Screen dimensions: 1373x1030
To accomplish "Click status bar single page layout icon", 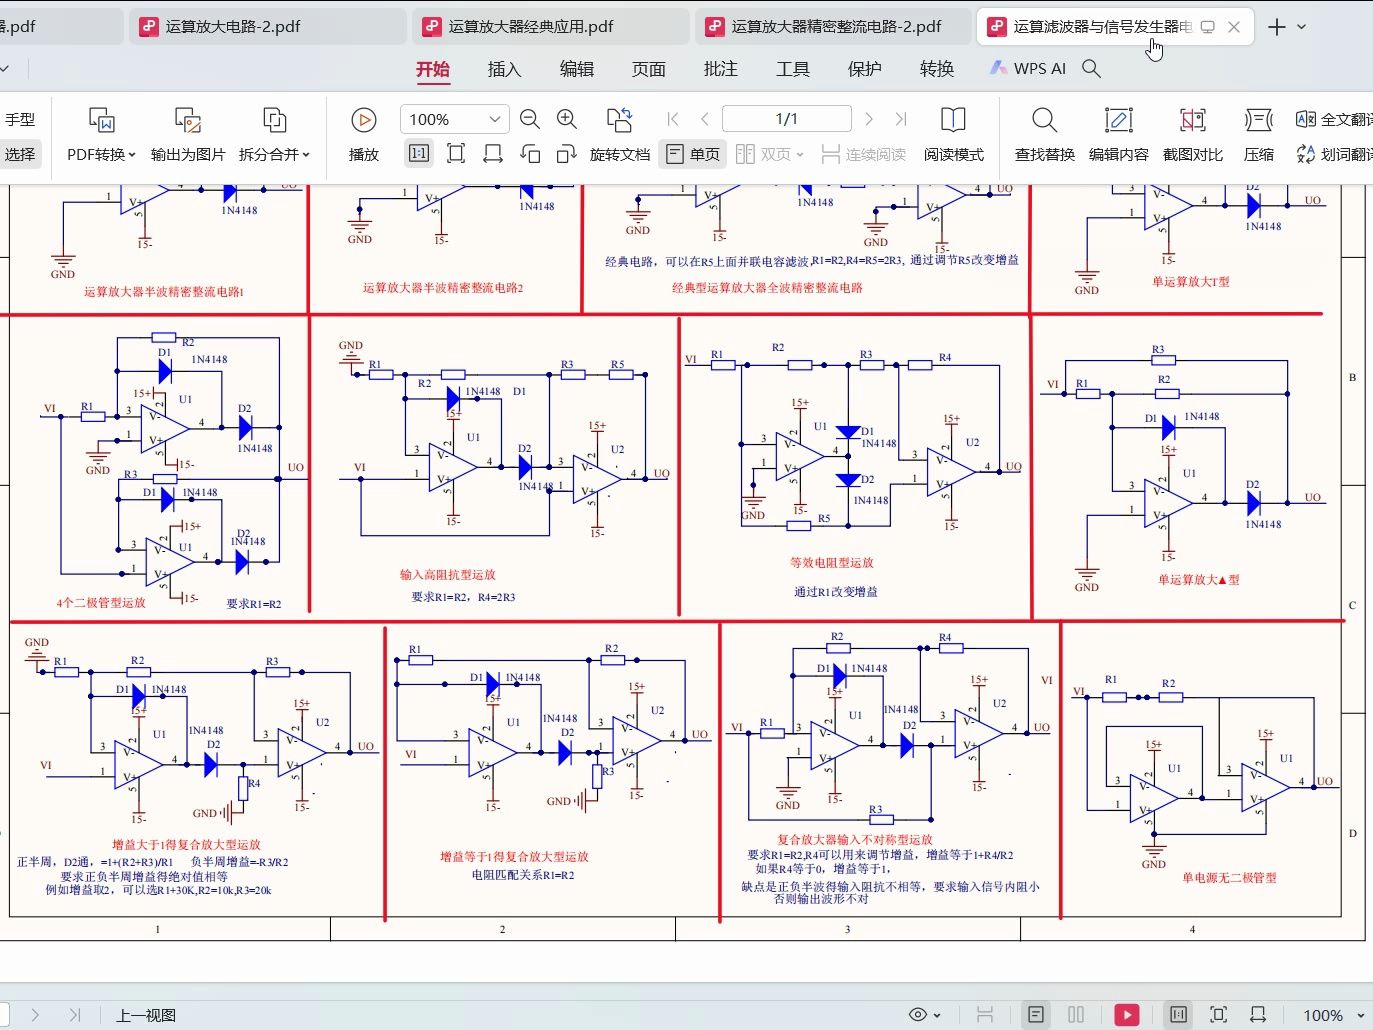I will [x=1036, y=1015].
